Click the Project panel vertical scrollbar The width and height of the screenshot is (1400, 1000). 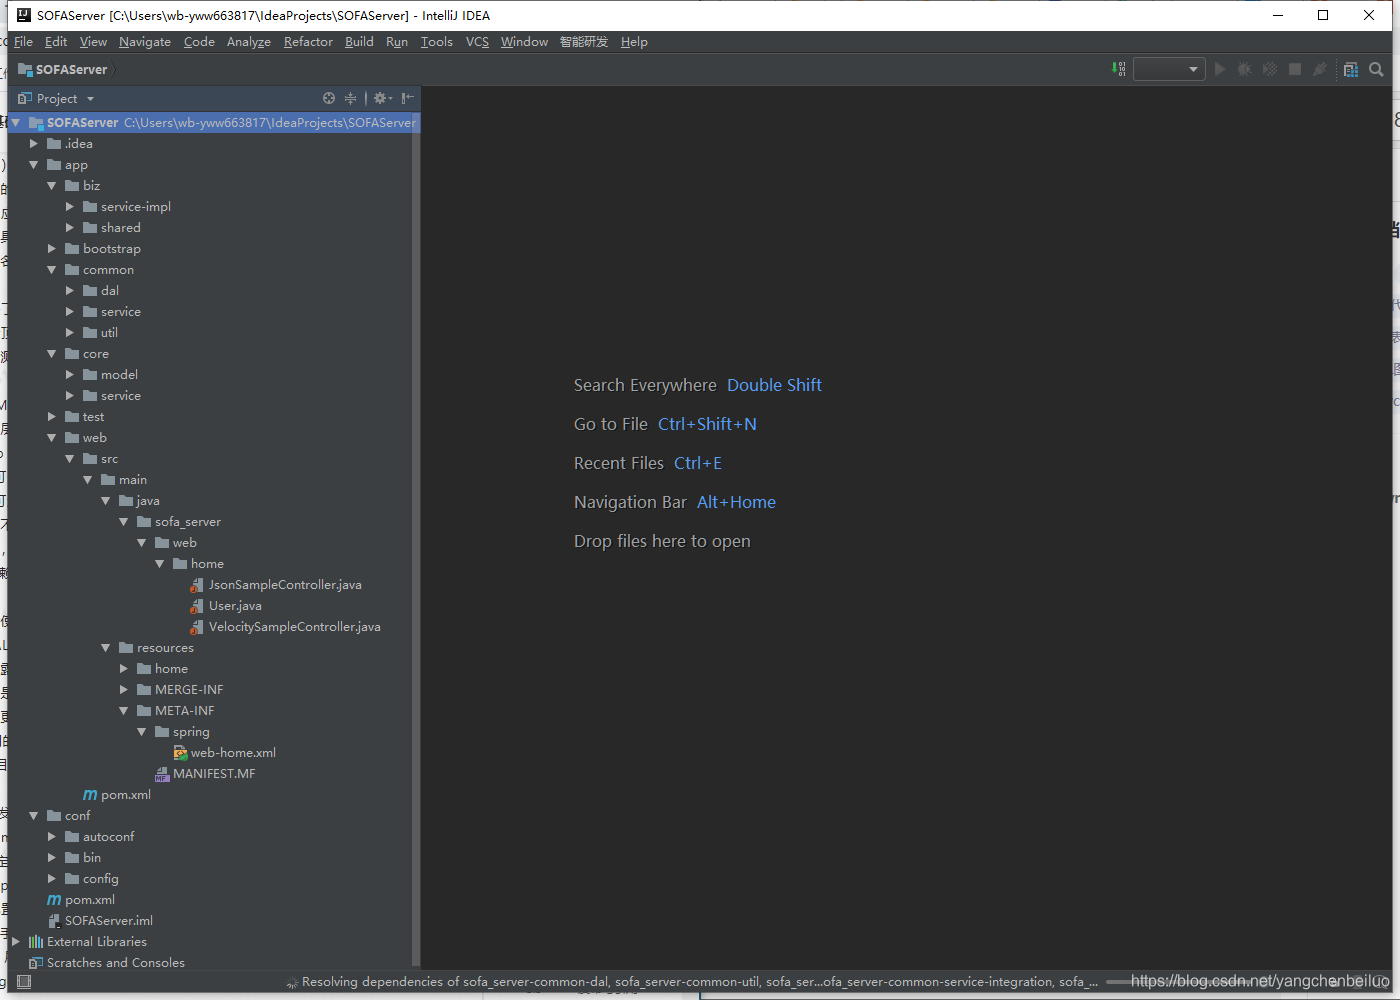point(416,540)
